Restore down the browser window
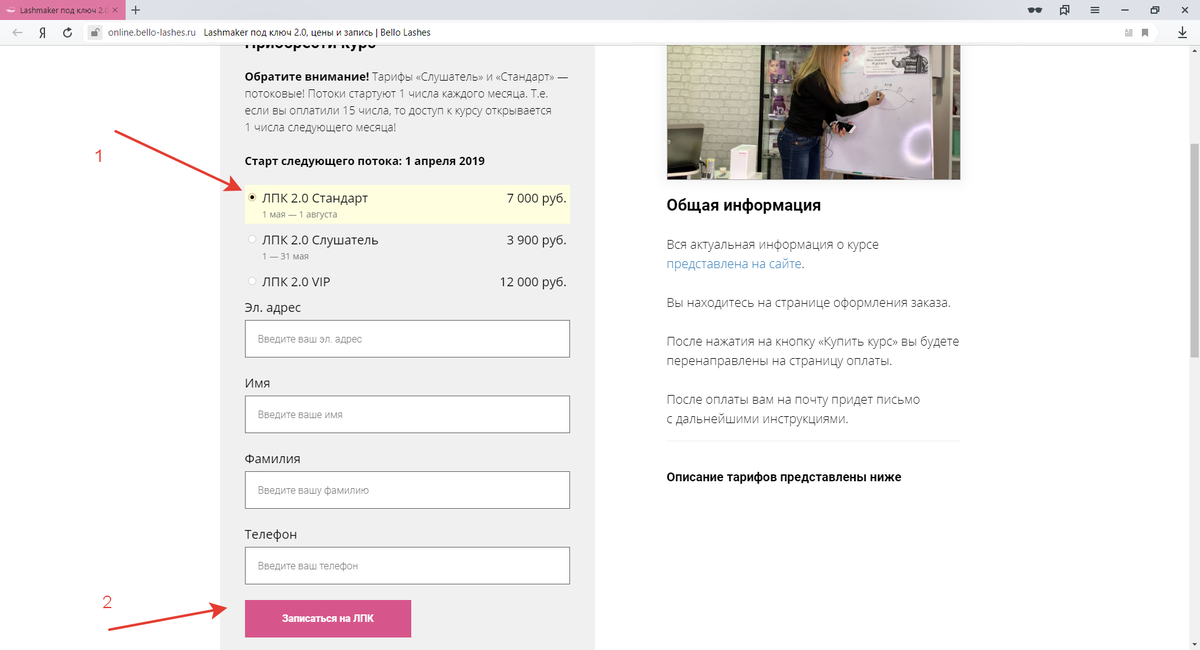The height and width of the screenshot is (650, 1200). (x=1154, y=10)
